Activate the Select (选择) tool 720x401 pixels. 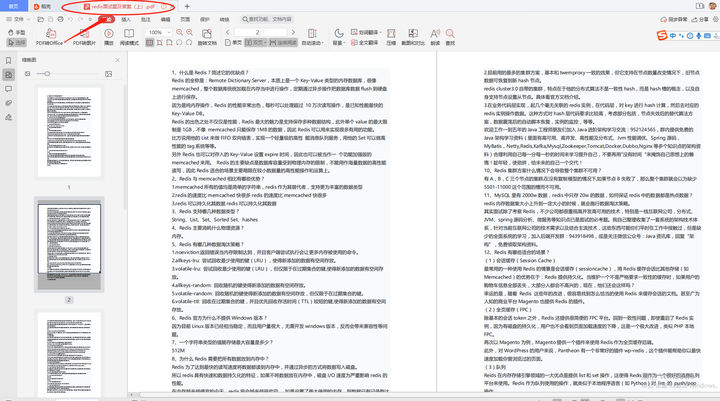pos(17,42)
